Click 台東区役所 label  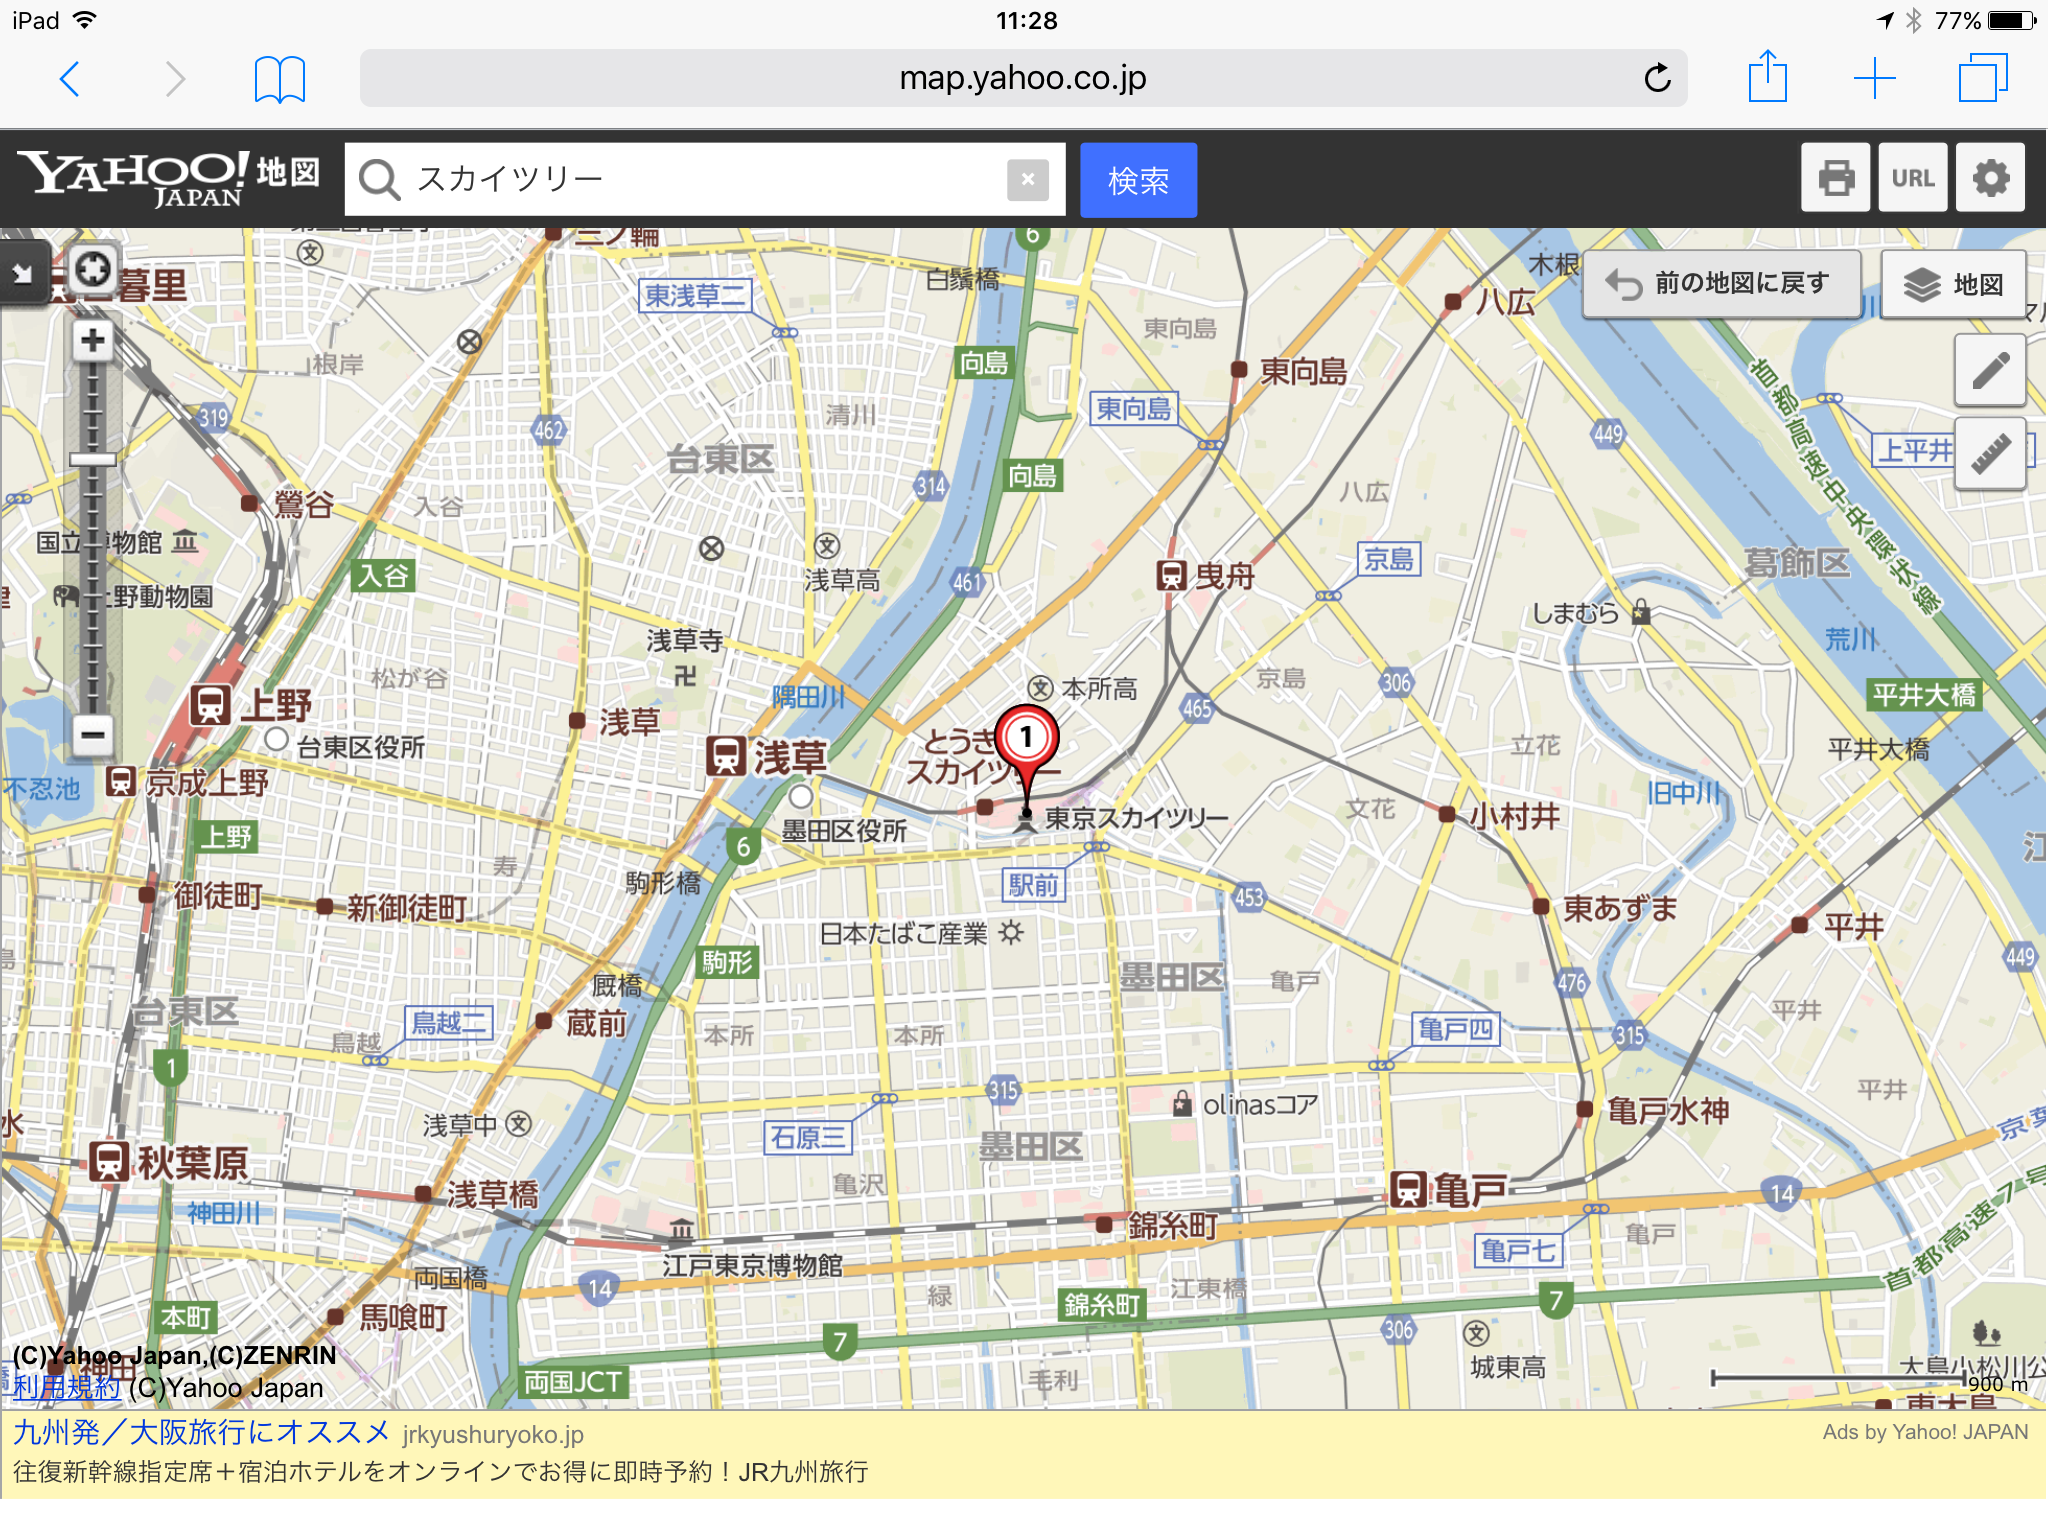361,747
